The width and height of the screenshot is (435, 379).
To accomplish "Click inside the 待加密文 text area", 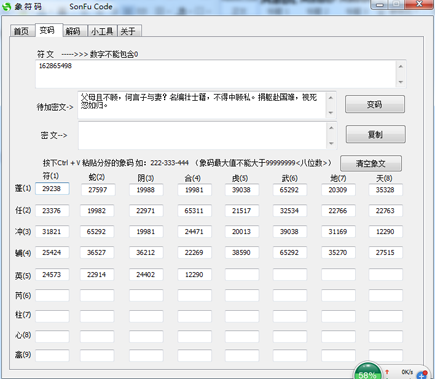I will click(x=202, y=105).
